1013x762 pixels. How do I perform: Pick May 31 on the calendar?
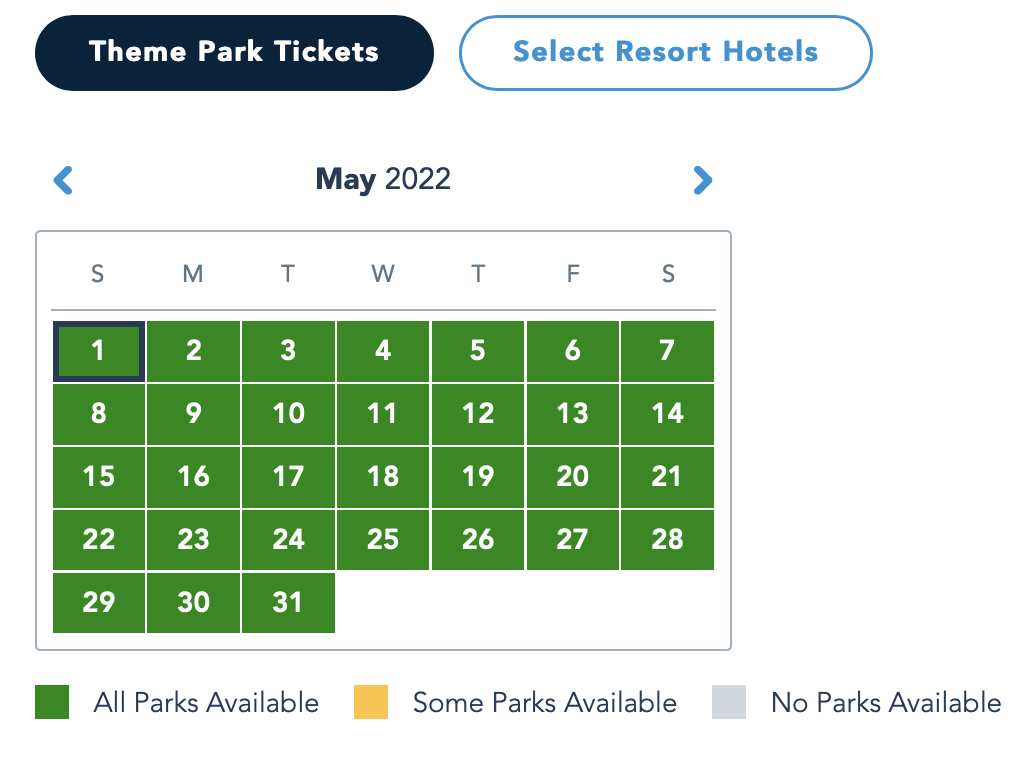pyautogui.click(x=288, y=603)
